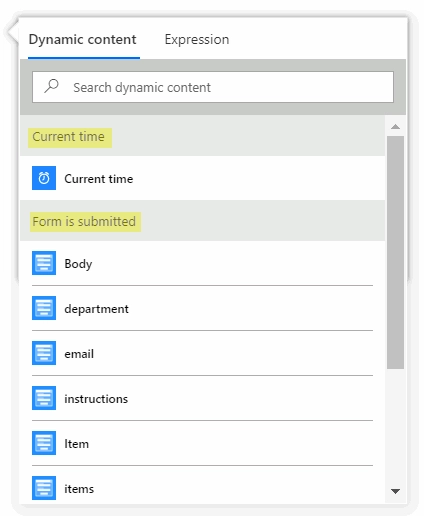Select the Dynamic content tab
Image resolution: width=424 pixels, height=516 pixels.
tap(83, 39)
